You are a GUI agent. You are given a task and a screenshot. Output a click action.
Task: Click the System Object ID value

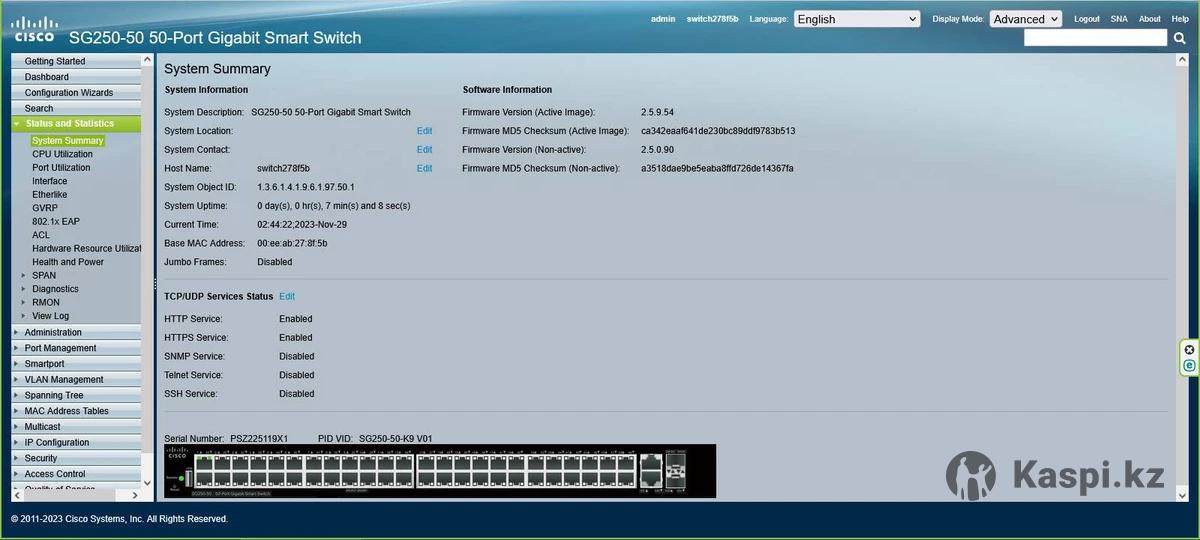click(306, 187)
